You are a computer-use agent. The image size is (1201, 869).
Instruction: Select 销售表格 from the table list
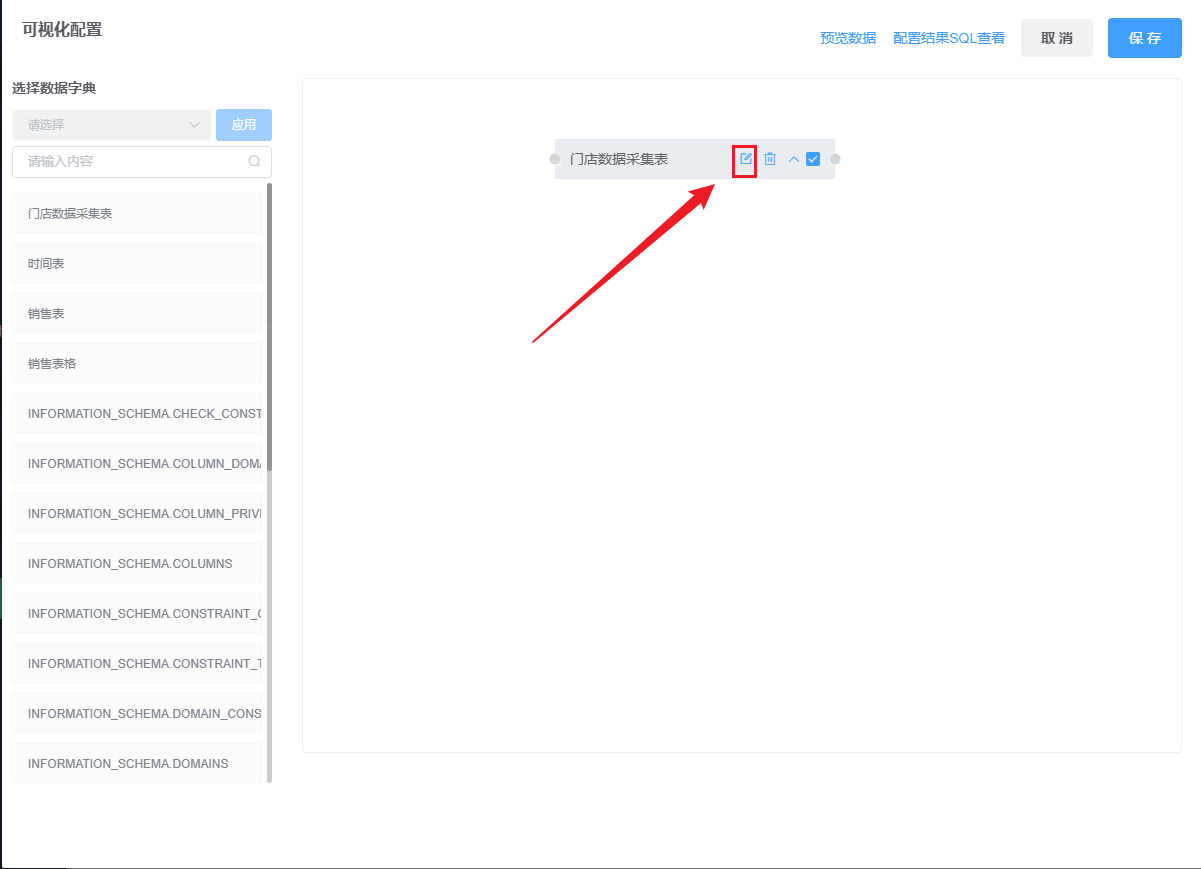pyautogui.click(x=137, y=363)
